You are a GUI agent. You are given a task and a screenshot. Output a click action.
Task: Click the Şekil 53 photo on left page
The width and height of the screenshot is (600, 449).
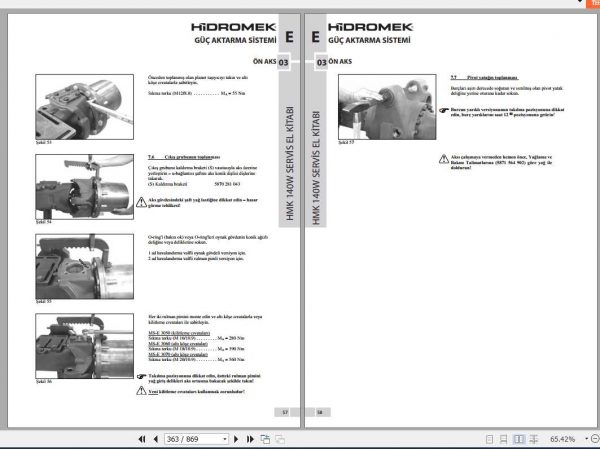coord(85,107)
